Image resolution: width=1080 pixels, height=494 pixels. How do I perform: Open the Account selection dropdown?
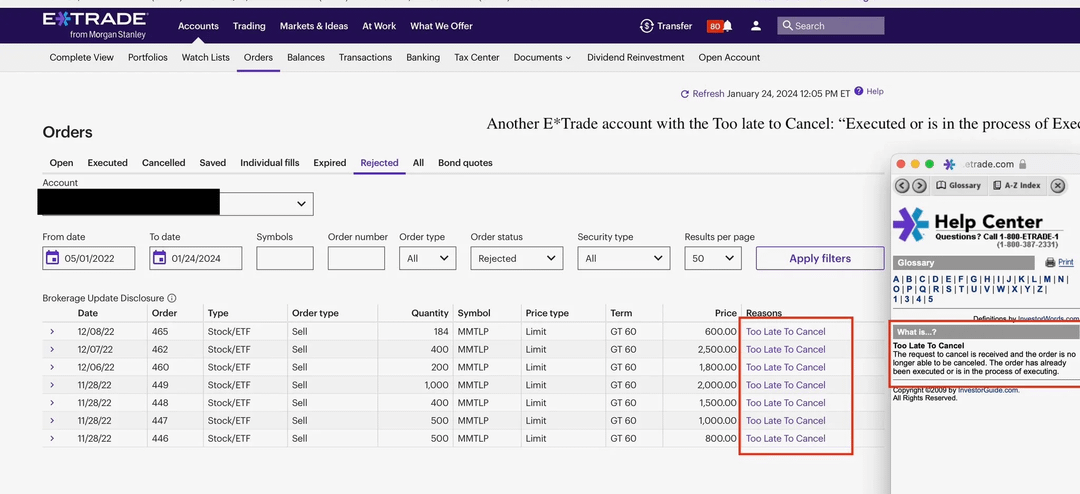(x=178, y=203)
